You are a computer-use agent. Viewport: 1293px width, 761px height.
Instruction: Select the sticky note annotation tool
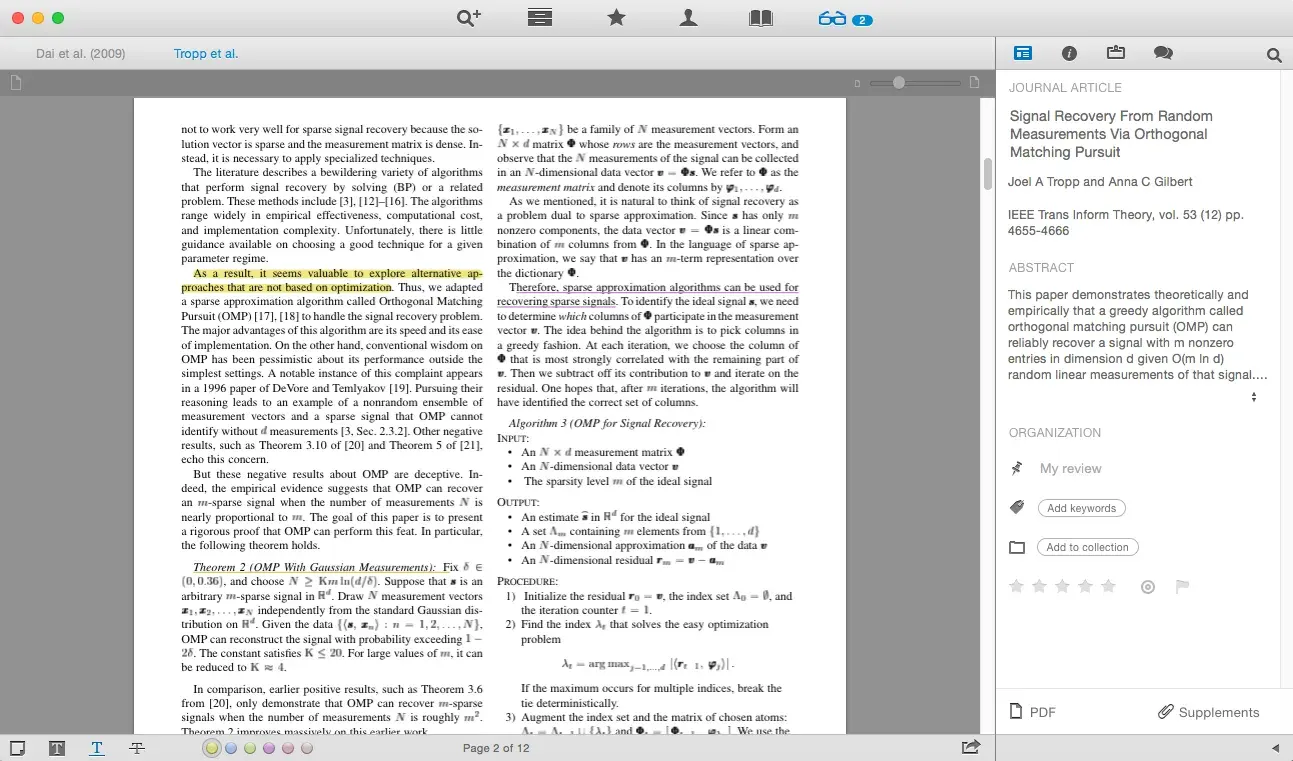(18, 748)
